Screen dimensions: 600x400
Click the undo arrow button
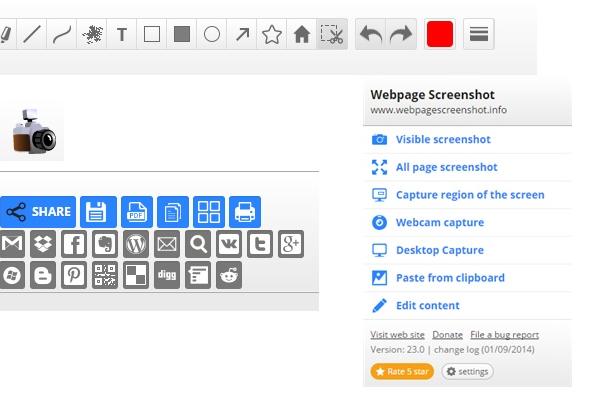(x=370, y=34)
